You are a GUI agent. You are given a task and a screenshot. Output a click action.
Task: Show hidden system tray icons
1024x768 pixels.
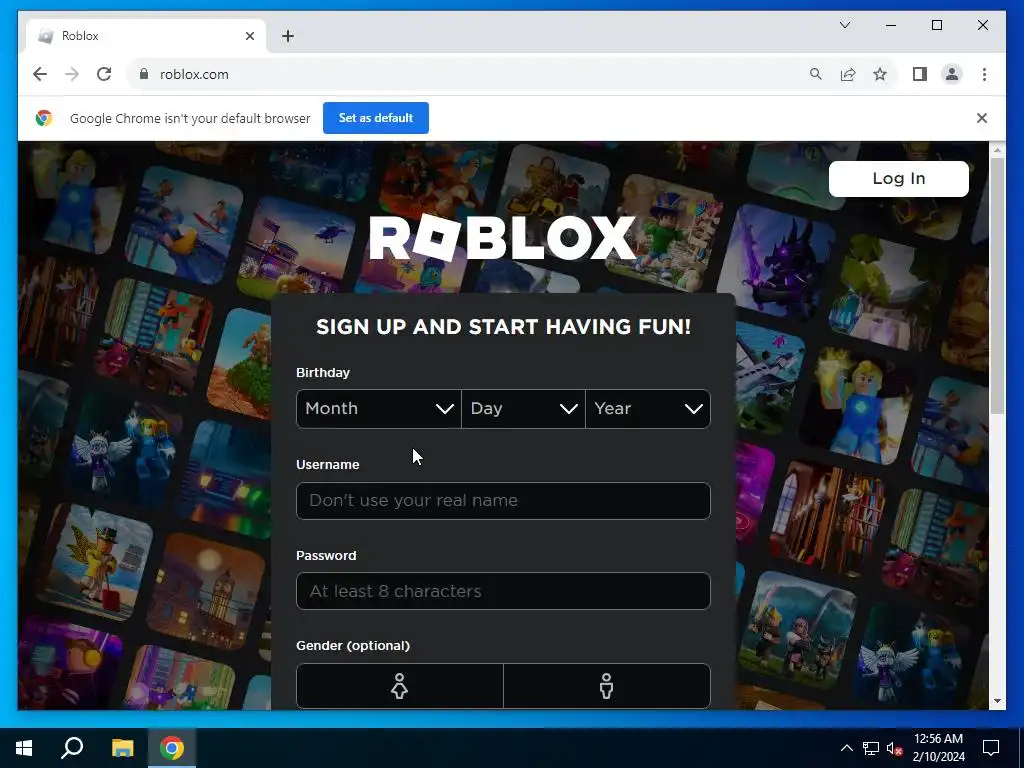tap(846, 748)
